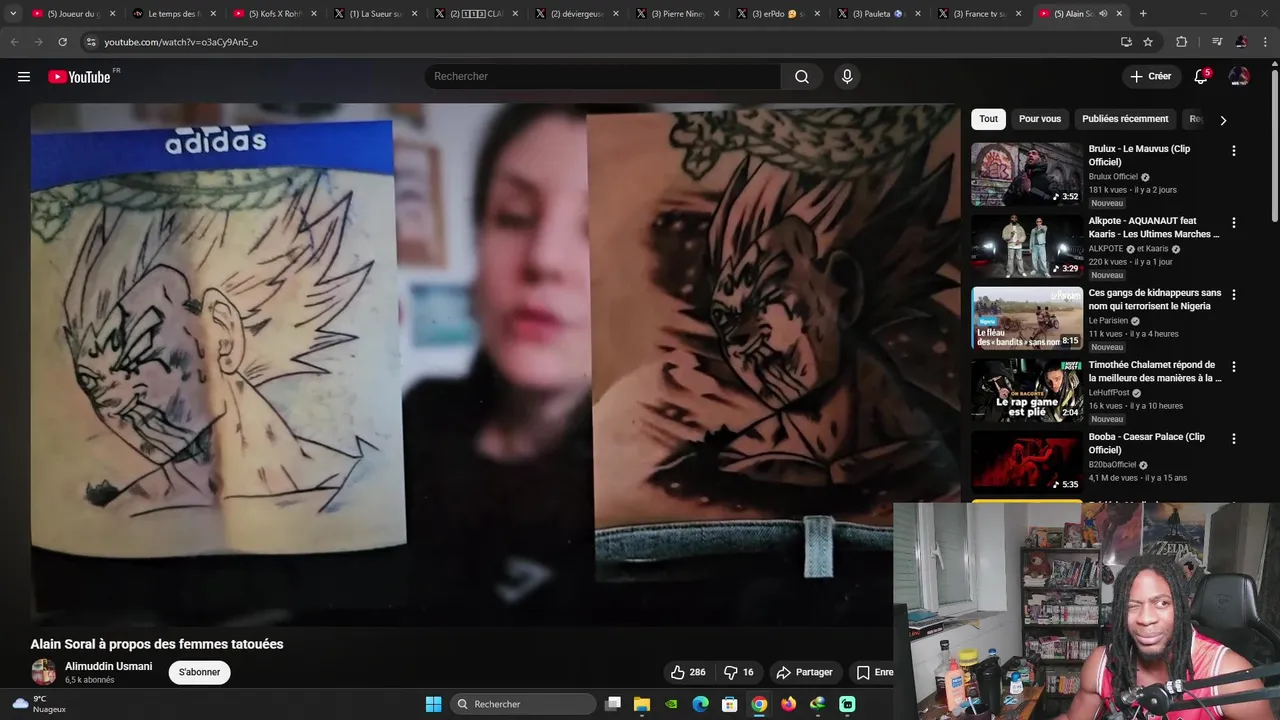Click the search magnifier button
Image resolution: width=1280 pixels, height=720 pixels.
tap(802, 77)
